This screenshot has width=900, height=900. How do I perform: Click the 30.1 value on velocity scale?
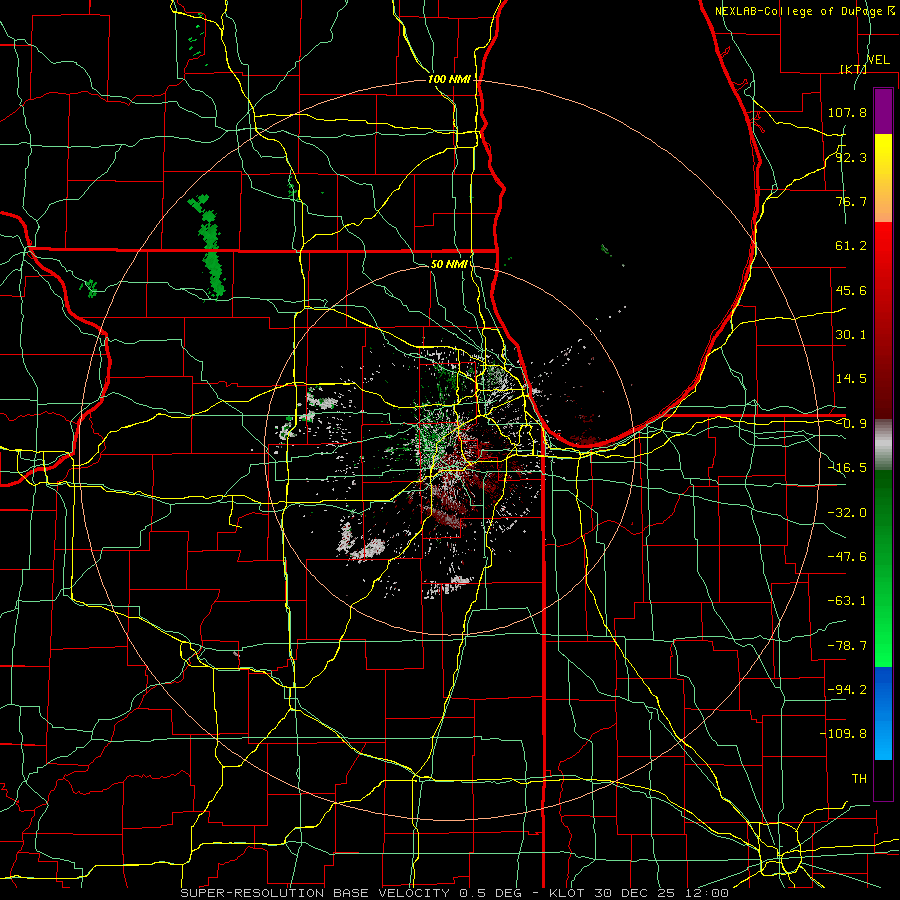tap(851, 335)
